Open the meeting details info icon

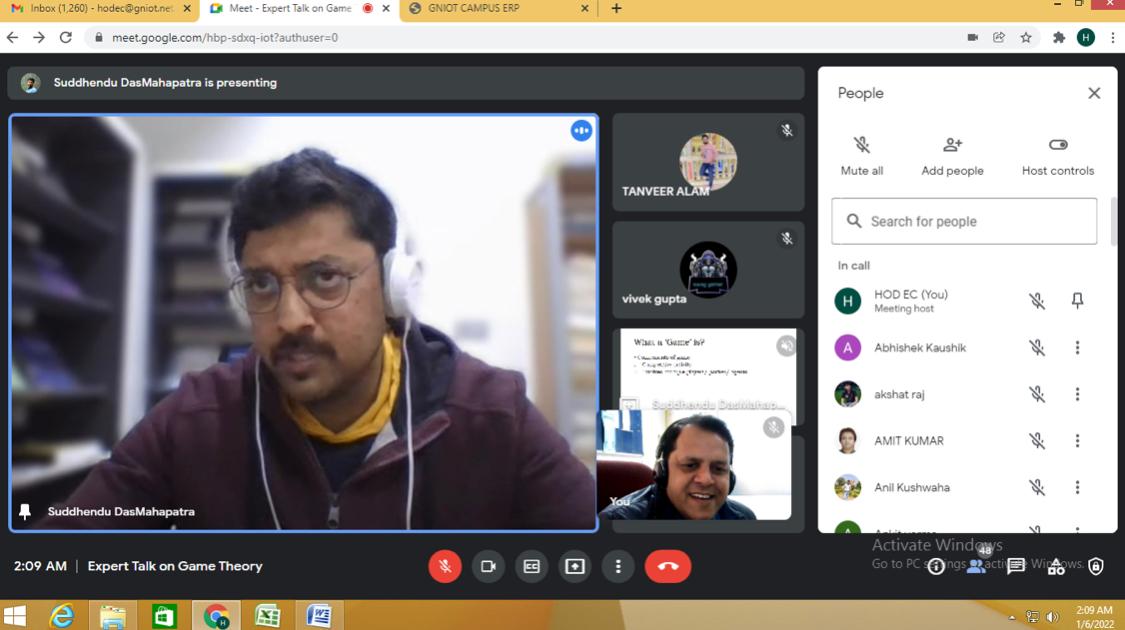click(936, 566)
